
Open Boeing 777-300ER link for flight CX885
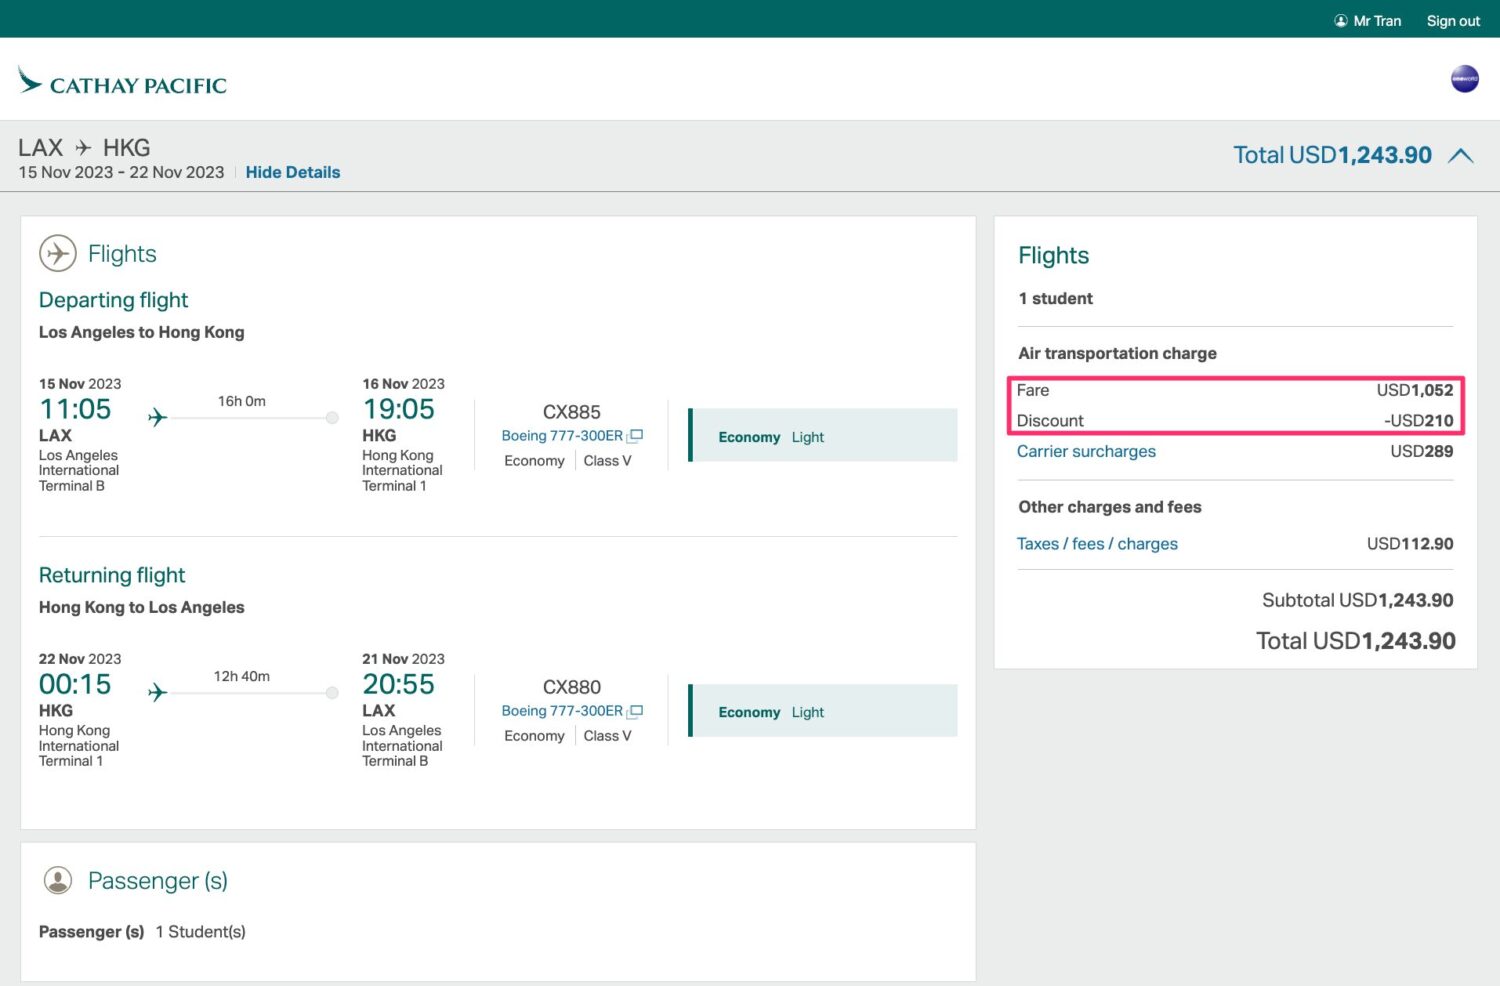(562, 436)
